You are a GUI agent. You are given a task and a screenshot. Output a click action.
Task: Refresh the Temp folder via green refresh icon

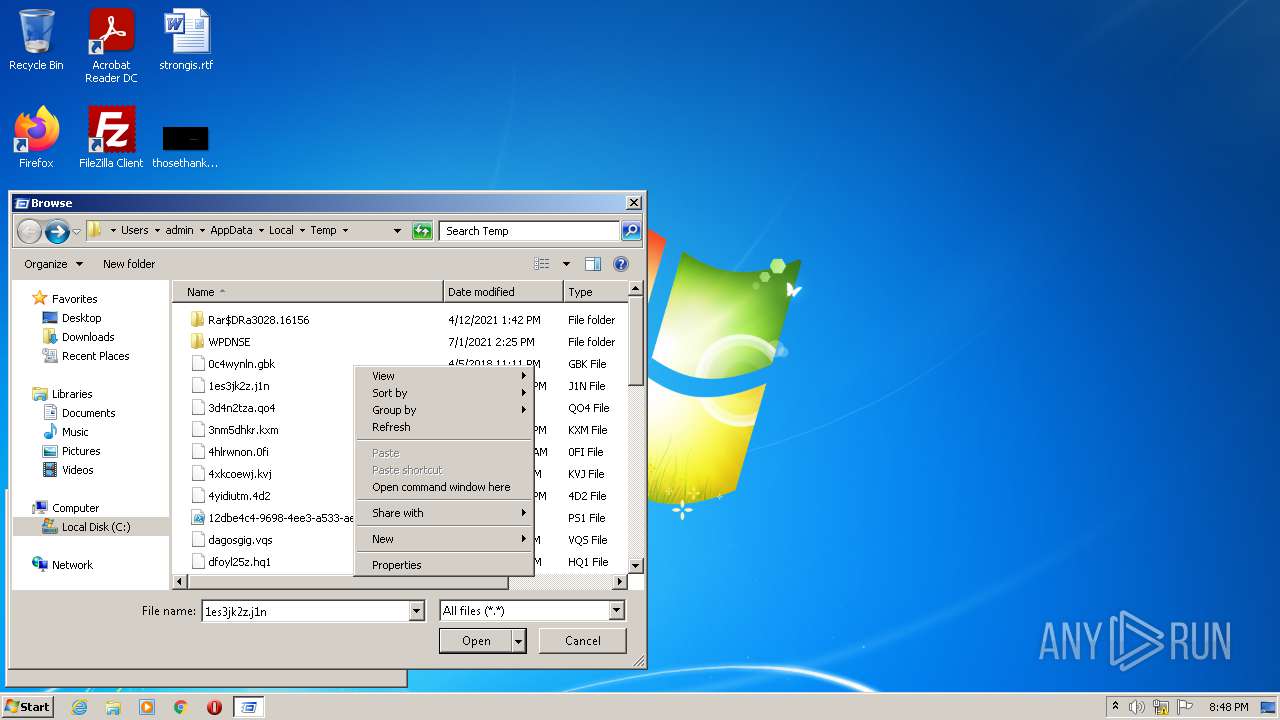pyautogui.click(x=422, y=231)
